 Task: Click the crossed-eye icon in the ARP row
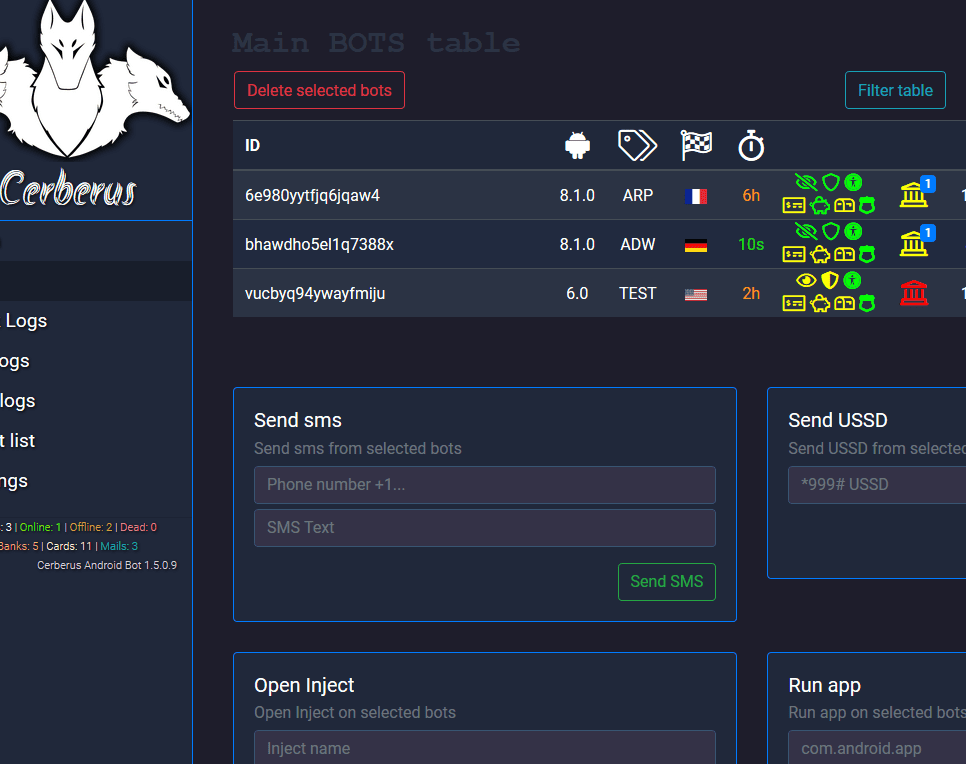pos(806,182)
